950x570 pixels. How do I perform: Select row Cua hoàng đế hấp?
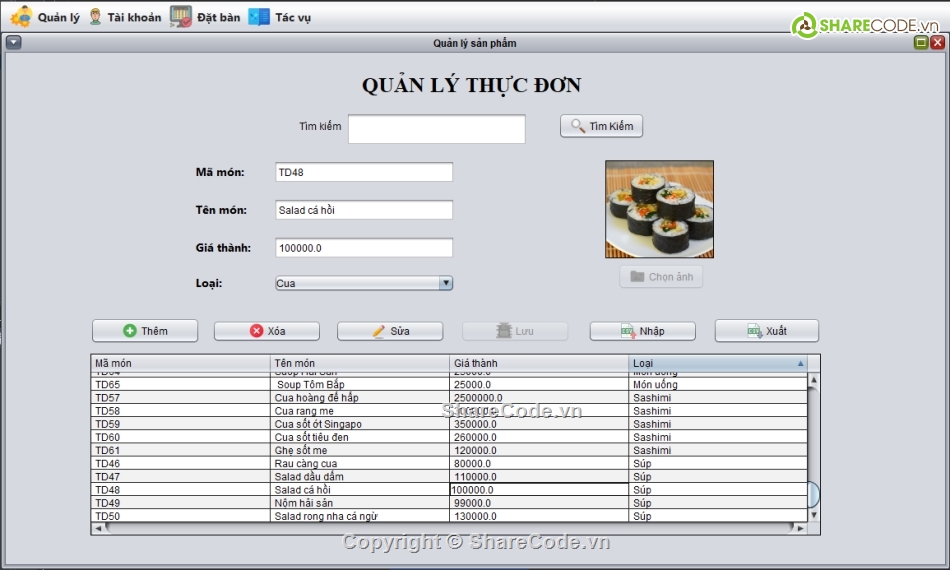click(x=449, y=397)
